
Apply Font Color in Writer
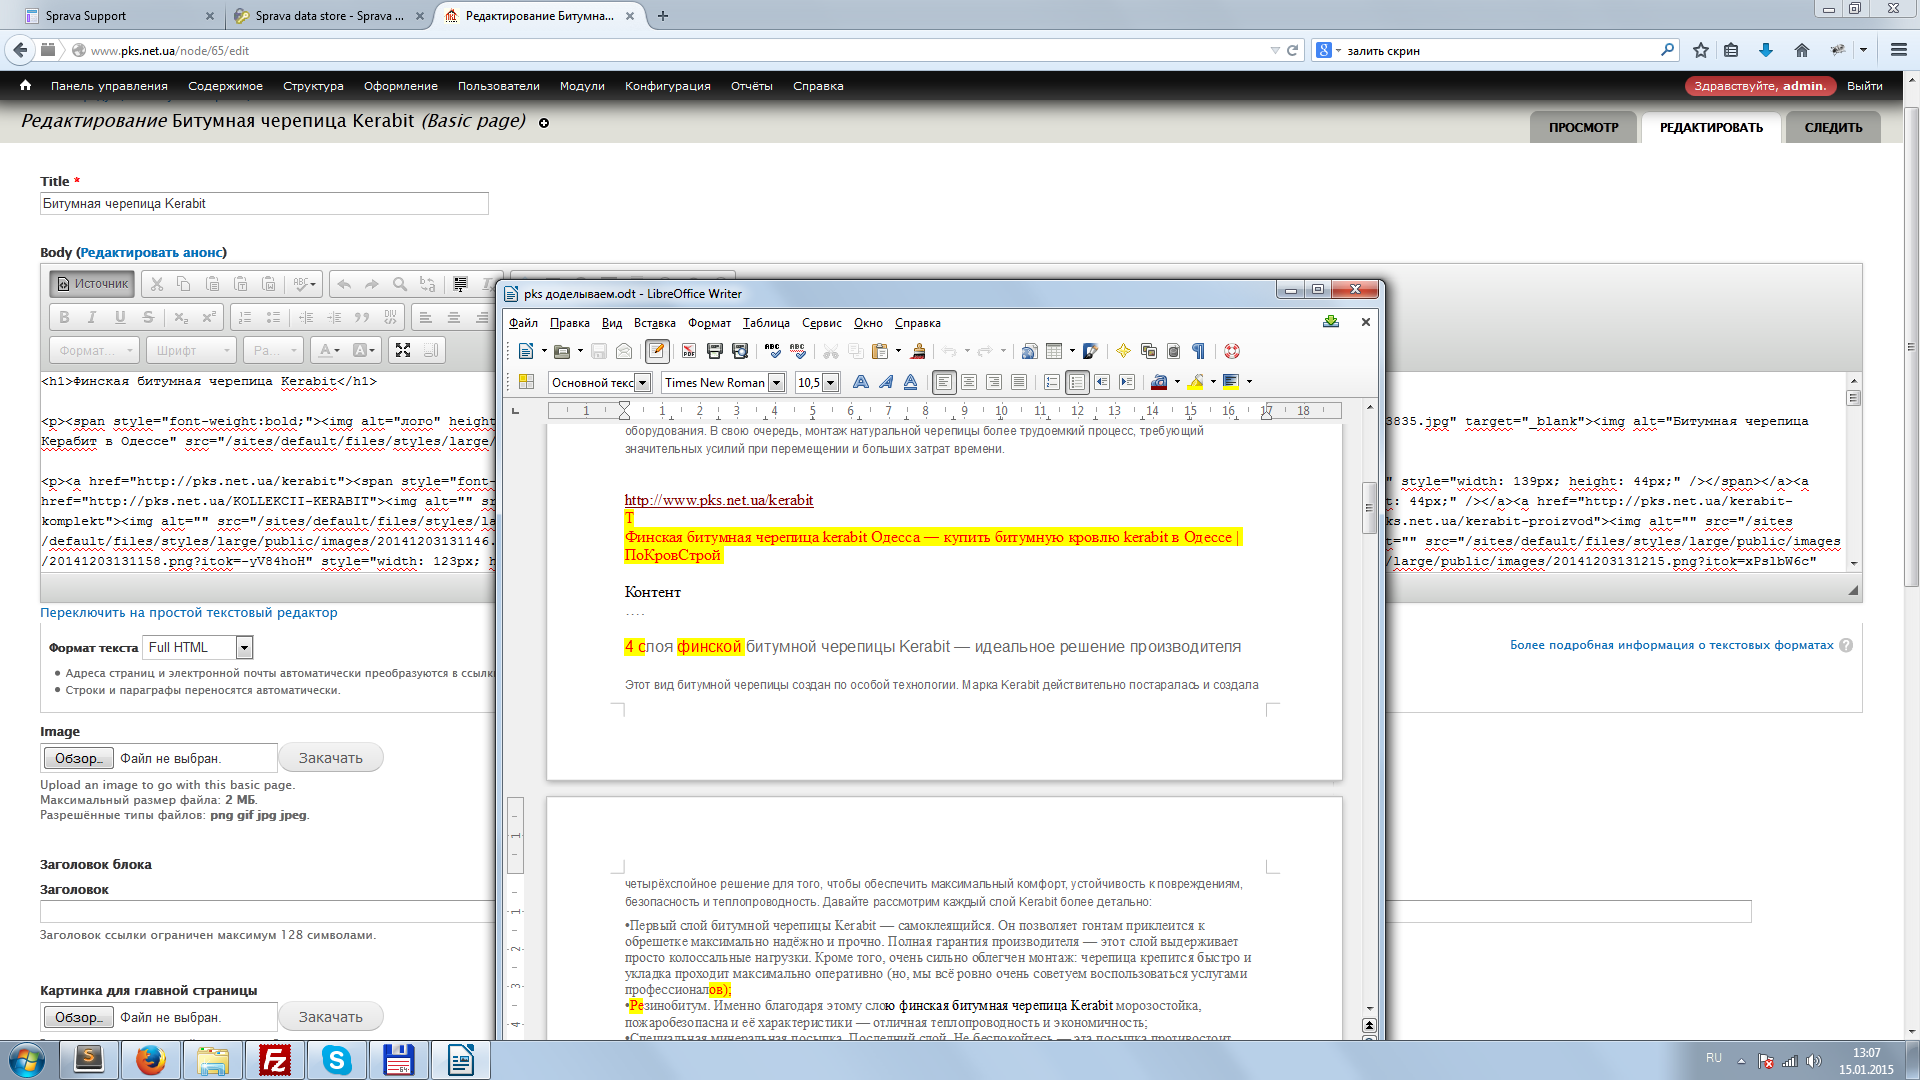point(1159,382)
